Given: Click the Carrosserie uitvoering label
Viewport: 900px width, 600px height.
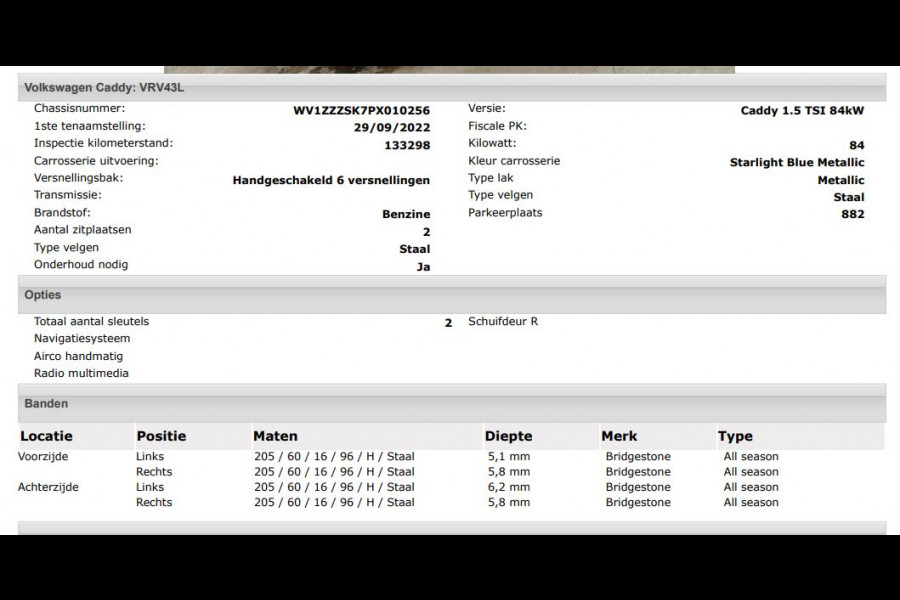Looking at the screenshot, I should coord(96,161).
